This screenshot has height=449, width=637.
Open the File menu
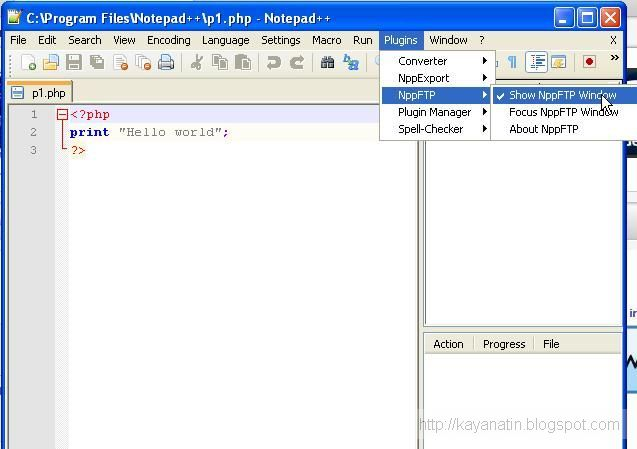point(18,40)
